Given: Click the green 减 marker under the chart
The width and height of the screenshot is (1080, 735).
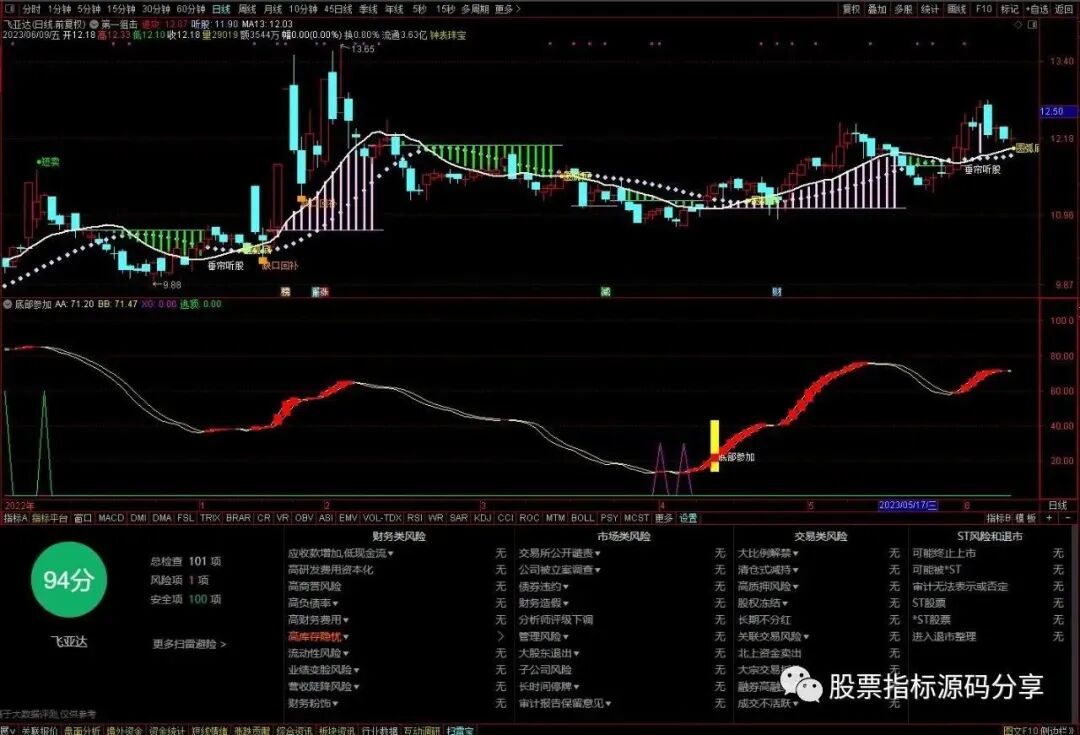Looking at the screenshot, I should [x=605, y=291].
